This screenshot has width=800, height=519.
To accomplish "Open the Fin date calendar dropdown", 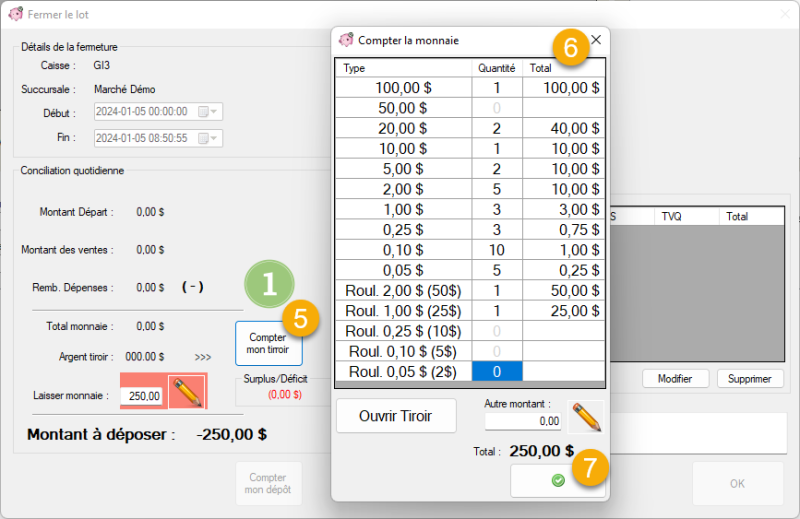I will point(208,138).
